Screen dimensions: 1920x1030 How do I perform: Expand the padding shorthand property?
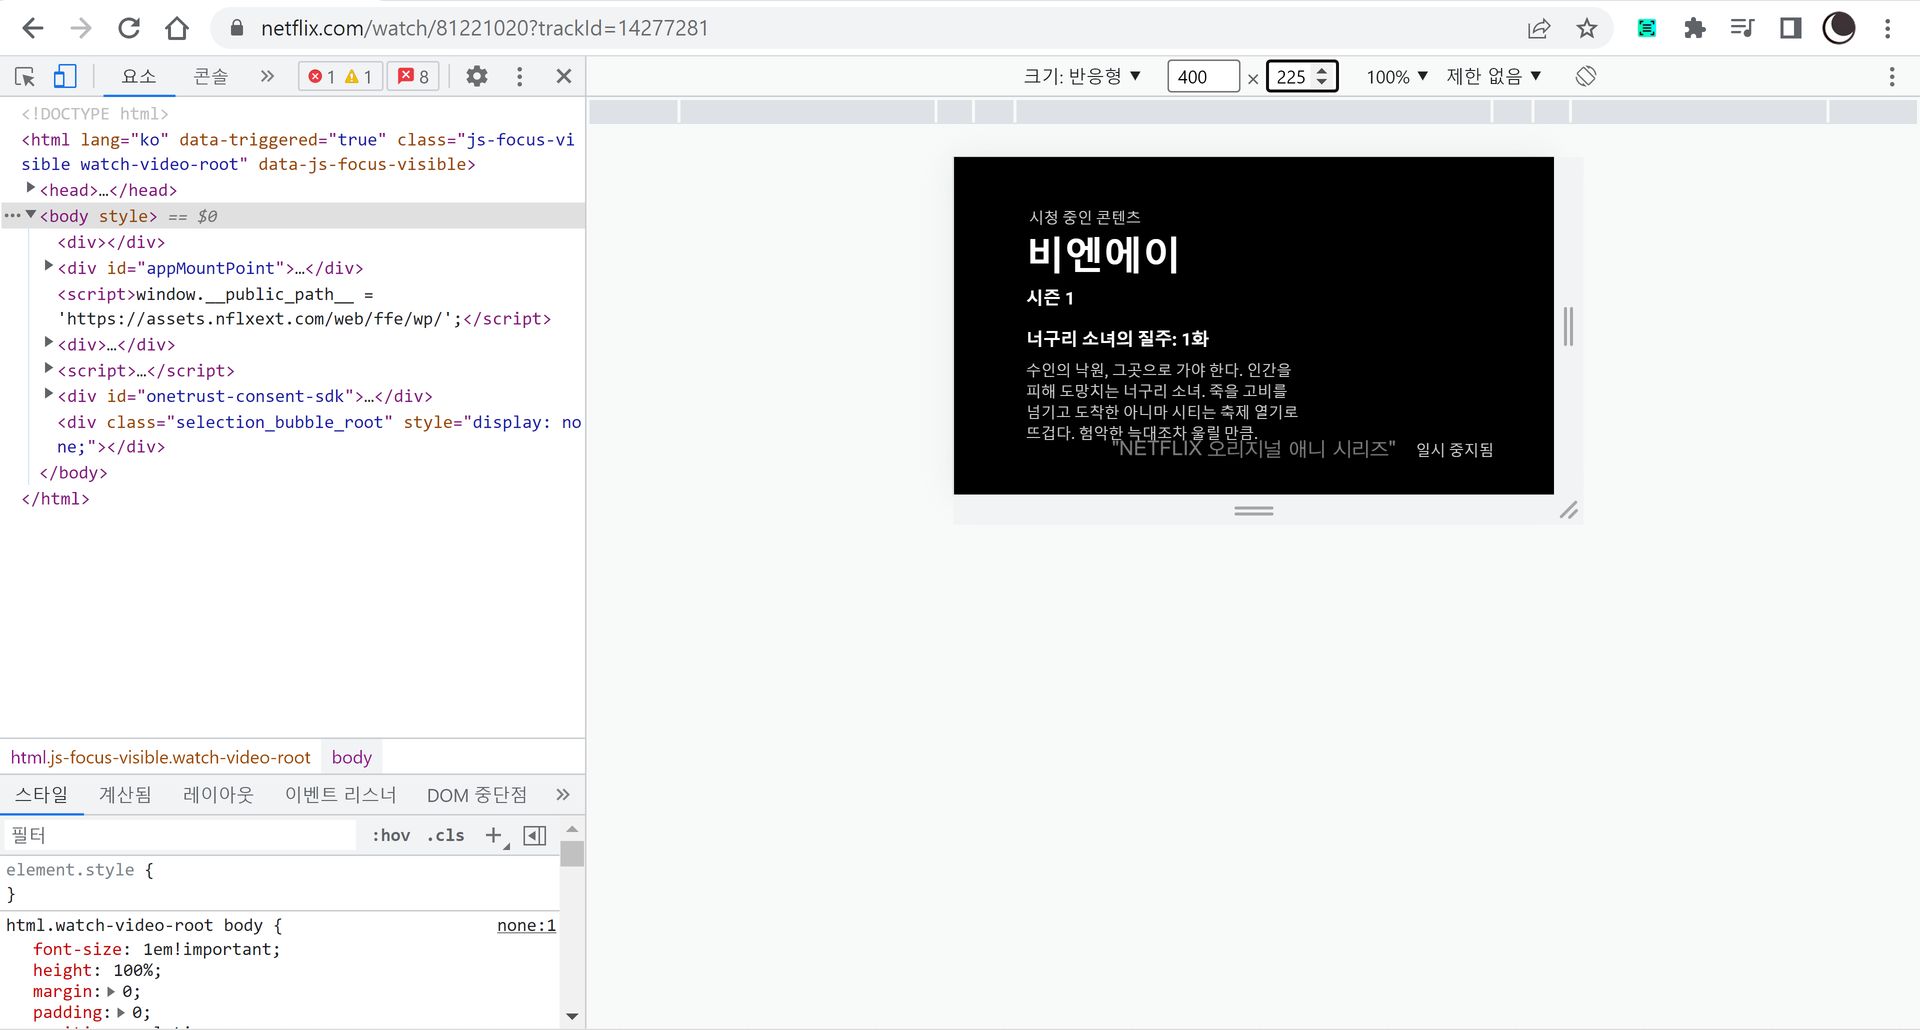[121, 1012]
